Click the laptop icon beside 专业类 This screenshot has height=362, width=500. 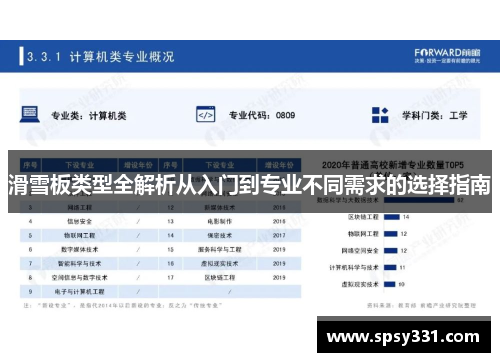(30, 114)
